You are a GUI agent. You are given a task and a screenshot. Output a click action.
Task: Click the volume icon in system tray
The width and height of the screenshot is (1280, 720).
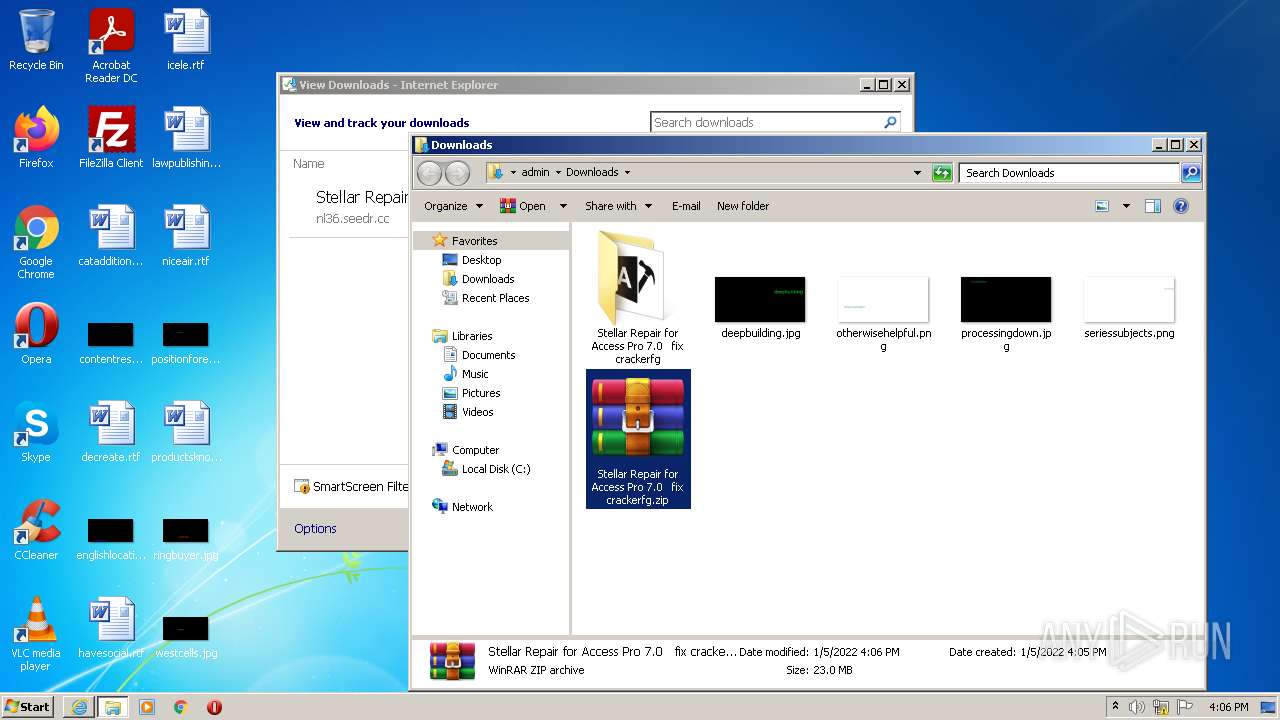1137,707
